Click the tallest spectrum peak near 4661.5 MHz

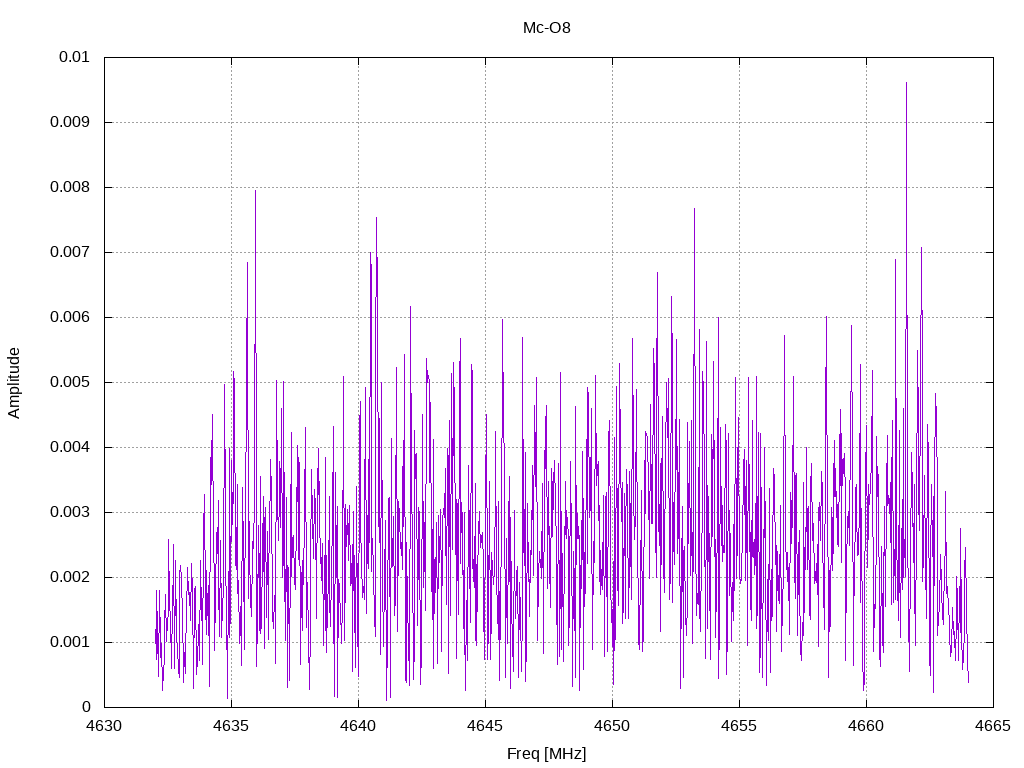click(x=906, y=84)
